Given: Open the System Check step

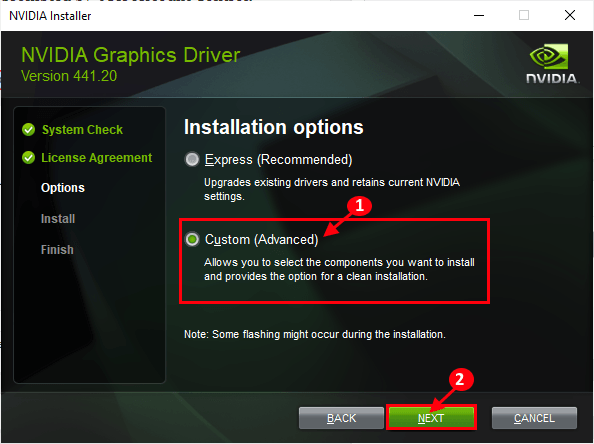Looking at the screenshot, I should pos(82,130).
